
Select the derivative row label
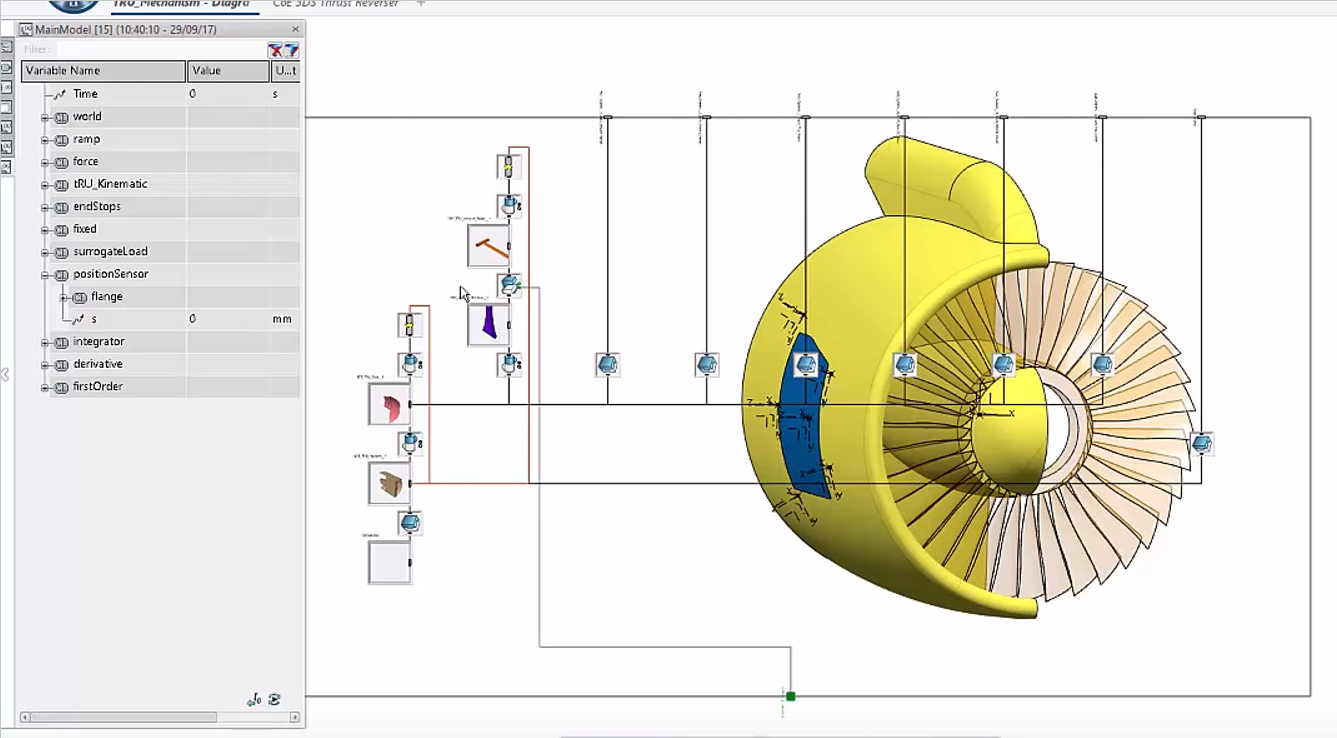(97, 364)
